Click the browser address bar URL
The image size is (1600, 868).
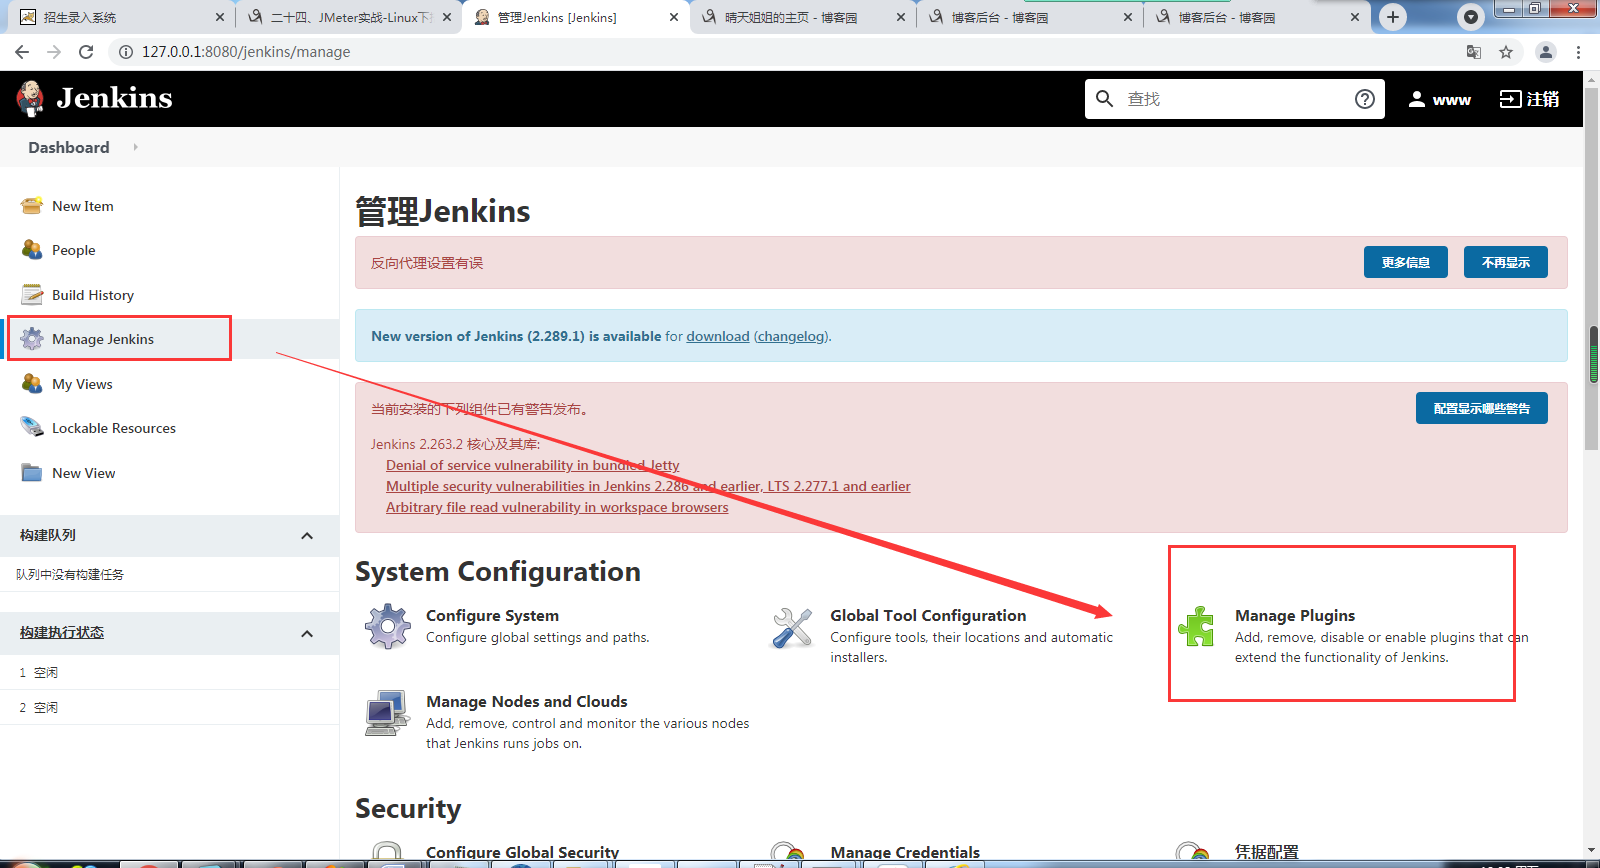point(246,52)
